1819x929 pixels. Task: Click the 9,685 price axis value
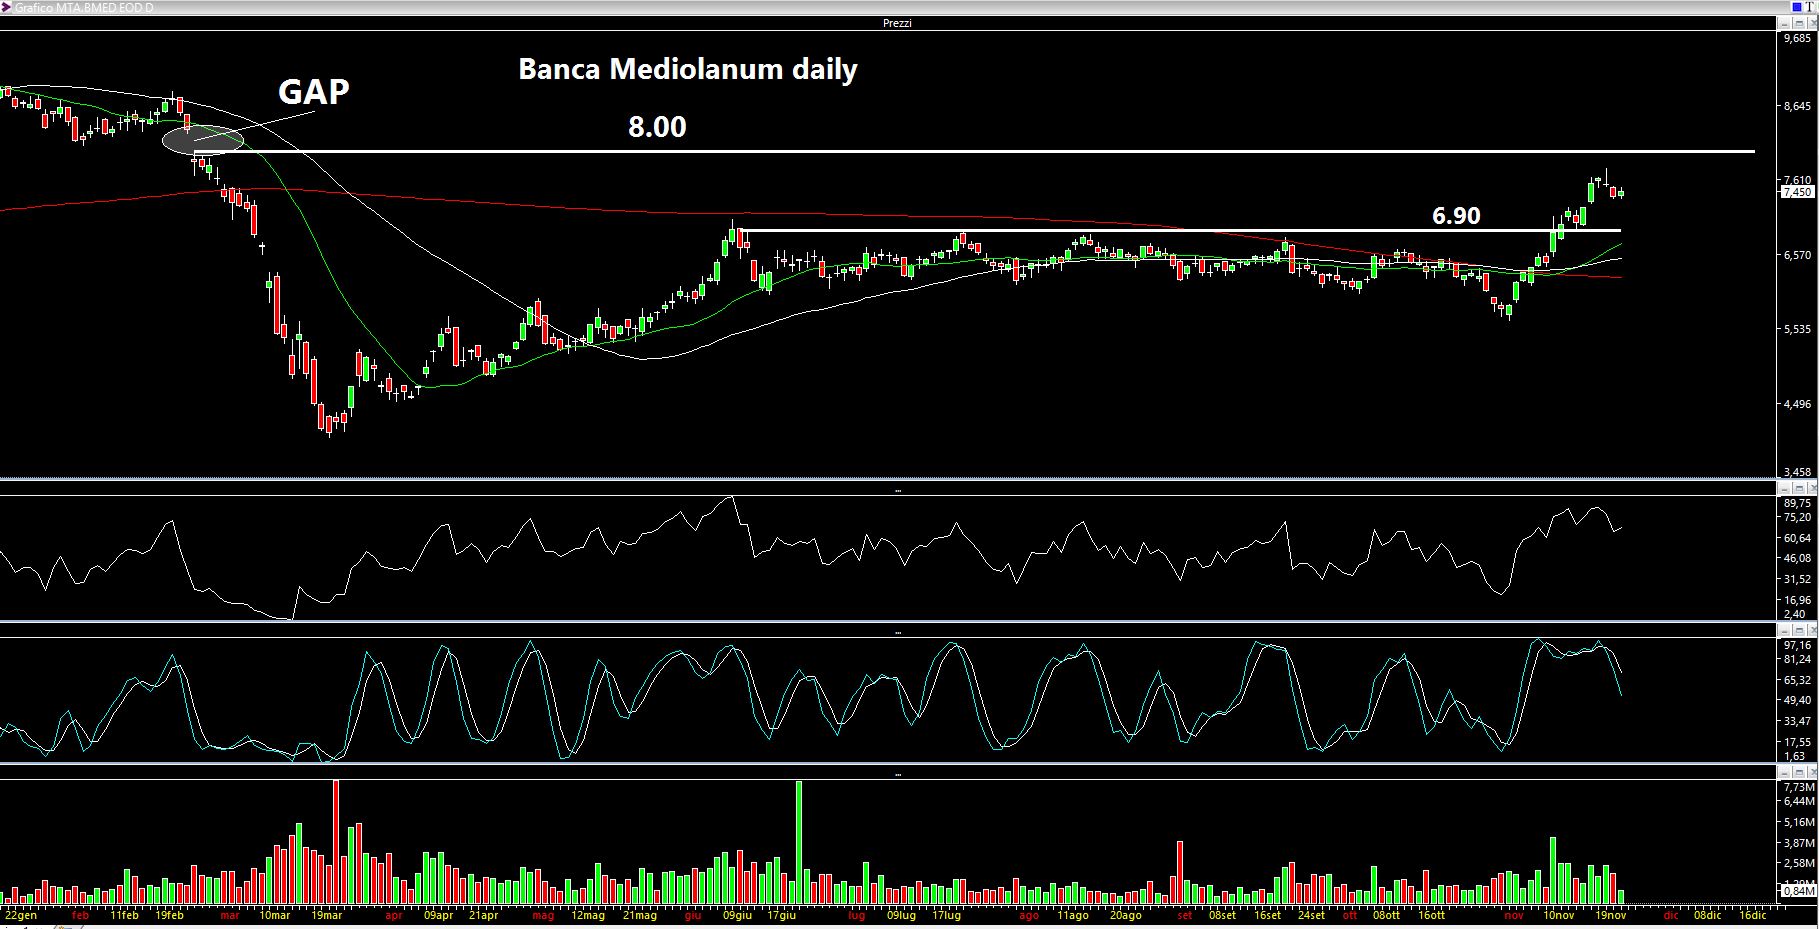click(1797, 38)
